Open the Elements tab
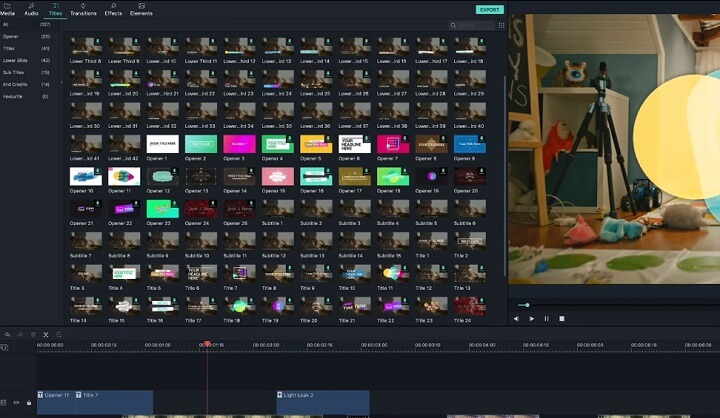 tap(141, 10)
